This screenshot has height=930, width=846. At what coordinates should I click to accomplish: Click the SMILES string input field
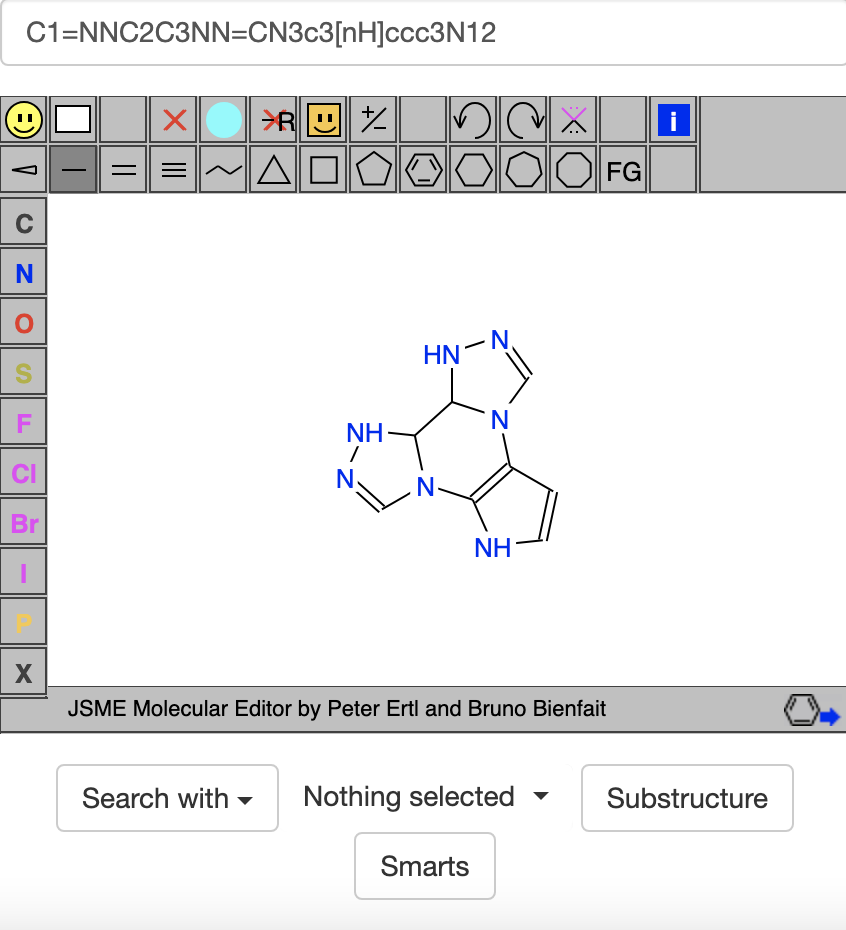[423, 34]
